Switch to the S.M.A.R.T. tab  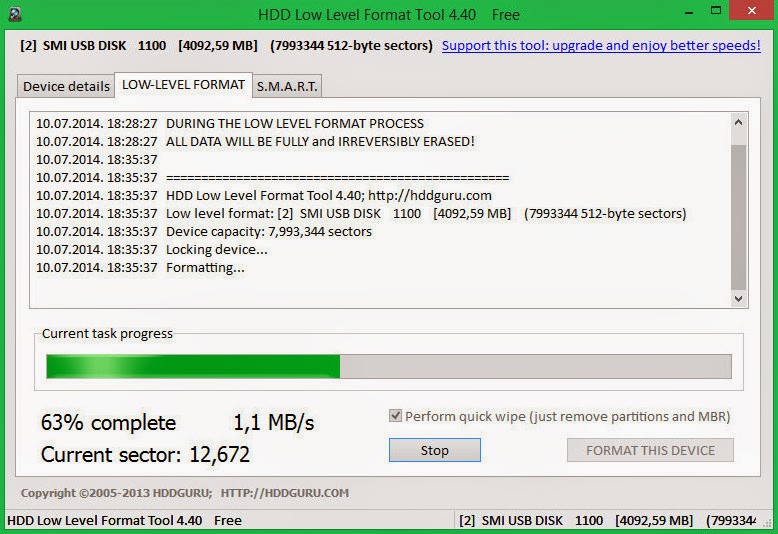click(287, 86)
